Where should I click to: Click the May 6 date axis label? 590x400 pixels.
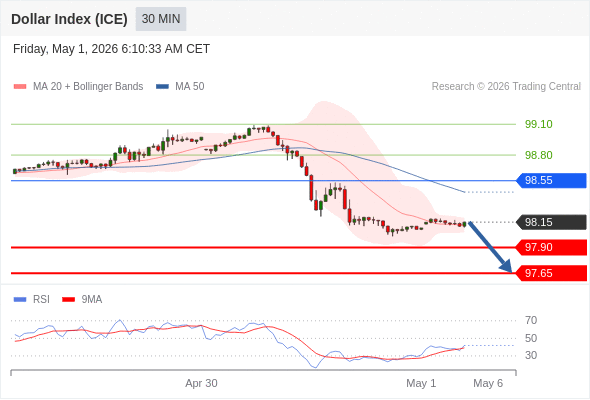488,383
